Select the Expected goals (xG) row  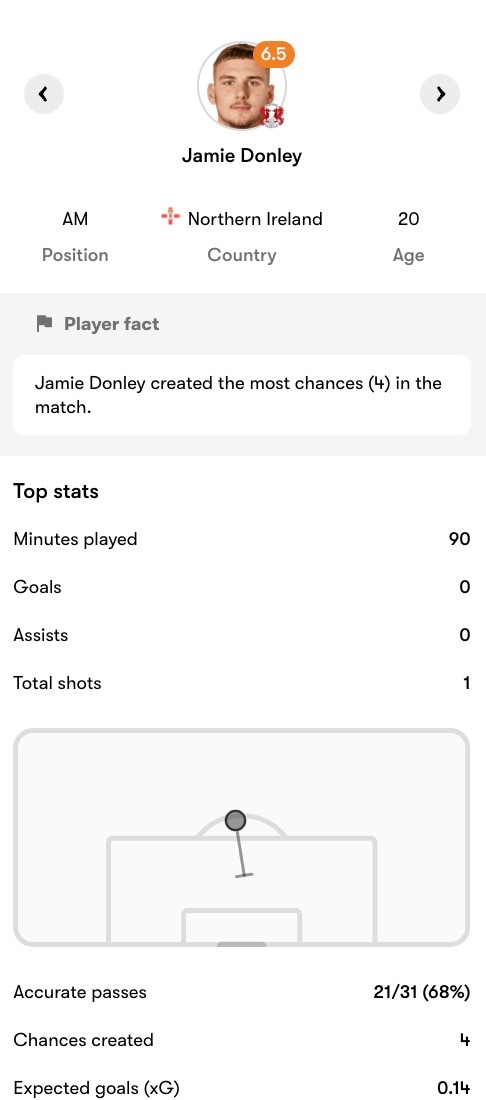coord(242,1088)
